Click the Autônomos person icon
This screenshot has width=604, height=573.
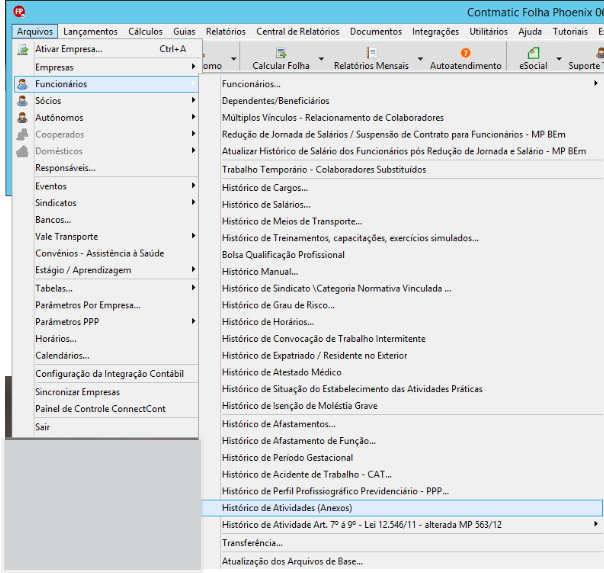[x=23, y=117]
